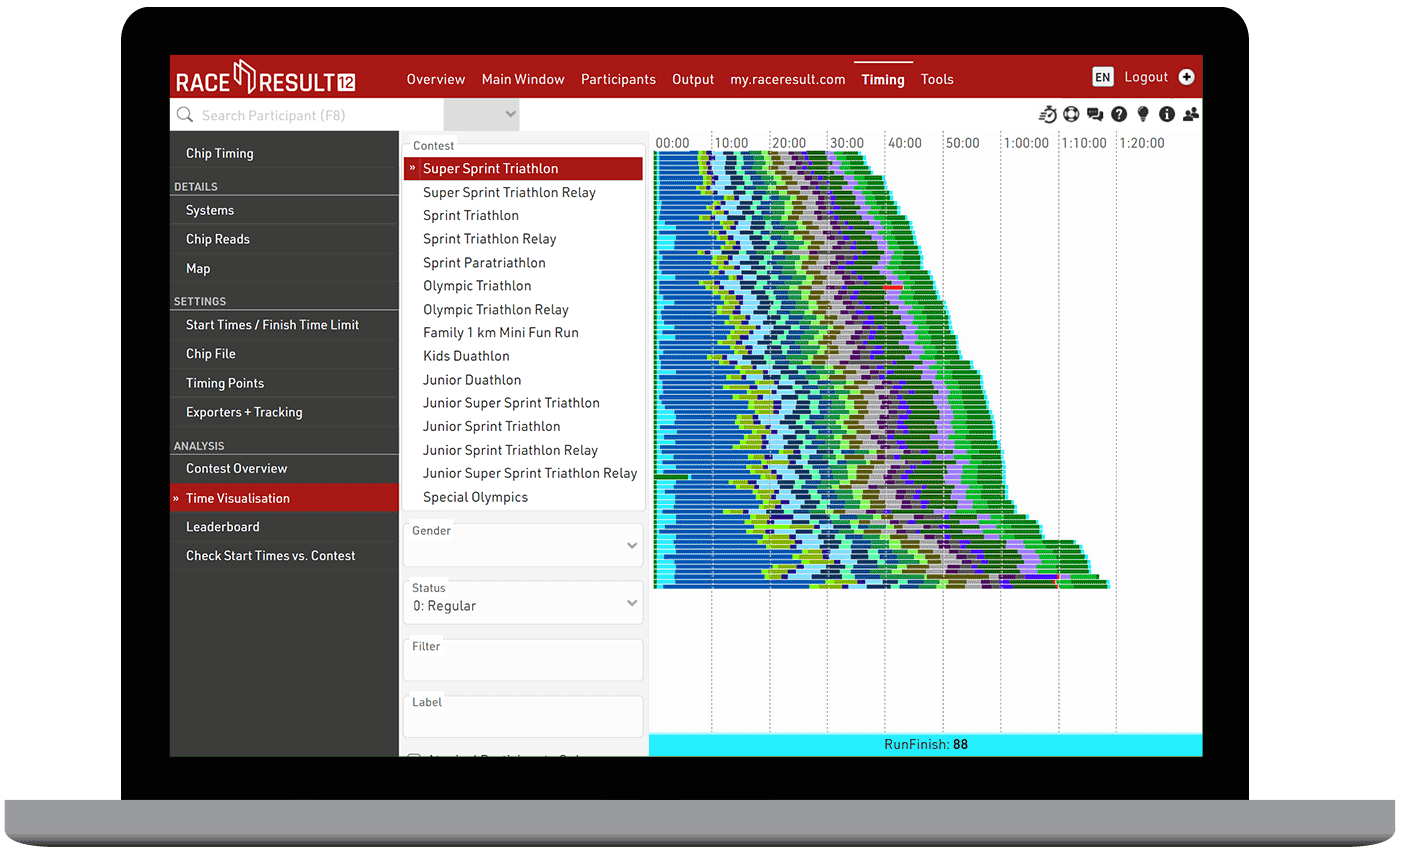Click the plus circle icon beside Logout

tap(1187, 77)
